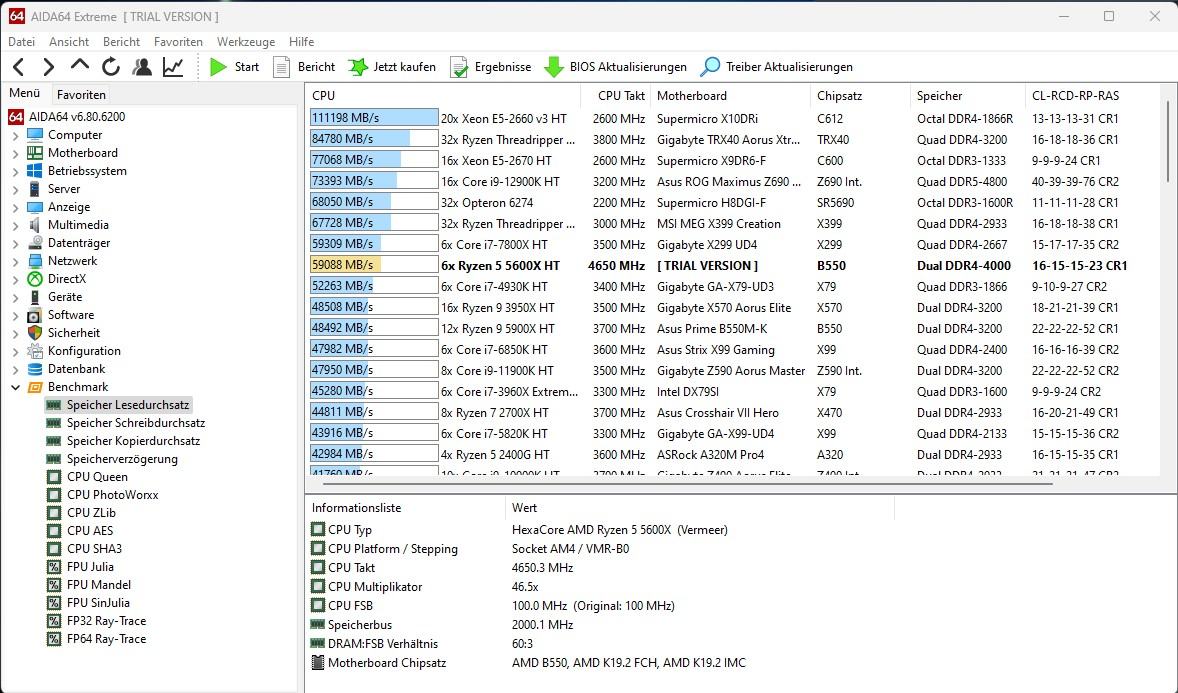Viewport: 1178px width, 693px height.
Task: Click the line graph toolbar icon
Action: tap(173, 67)
